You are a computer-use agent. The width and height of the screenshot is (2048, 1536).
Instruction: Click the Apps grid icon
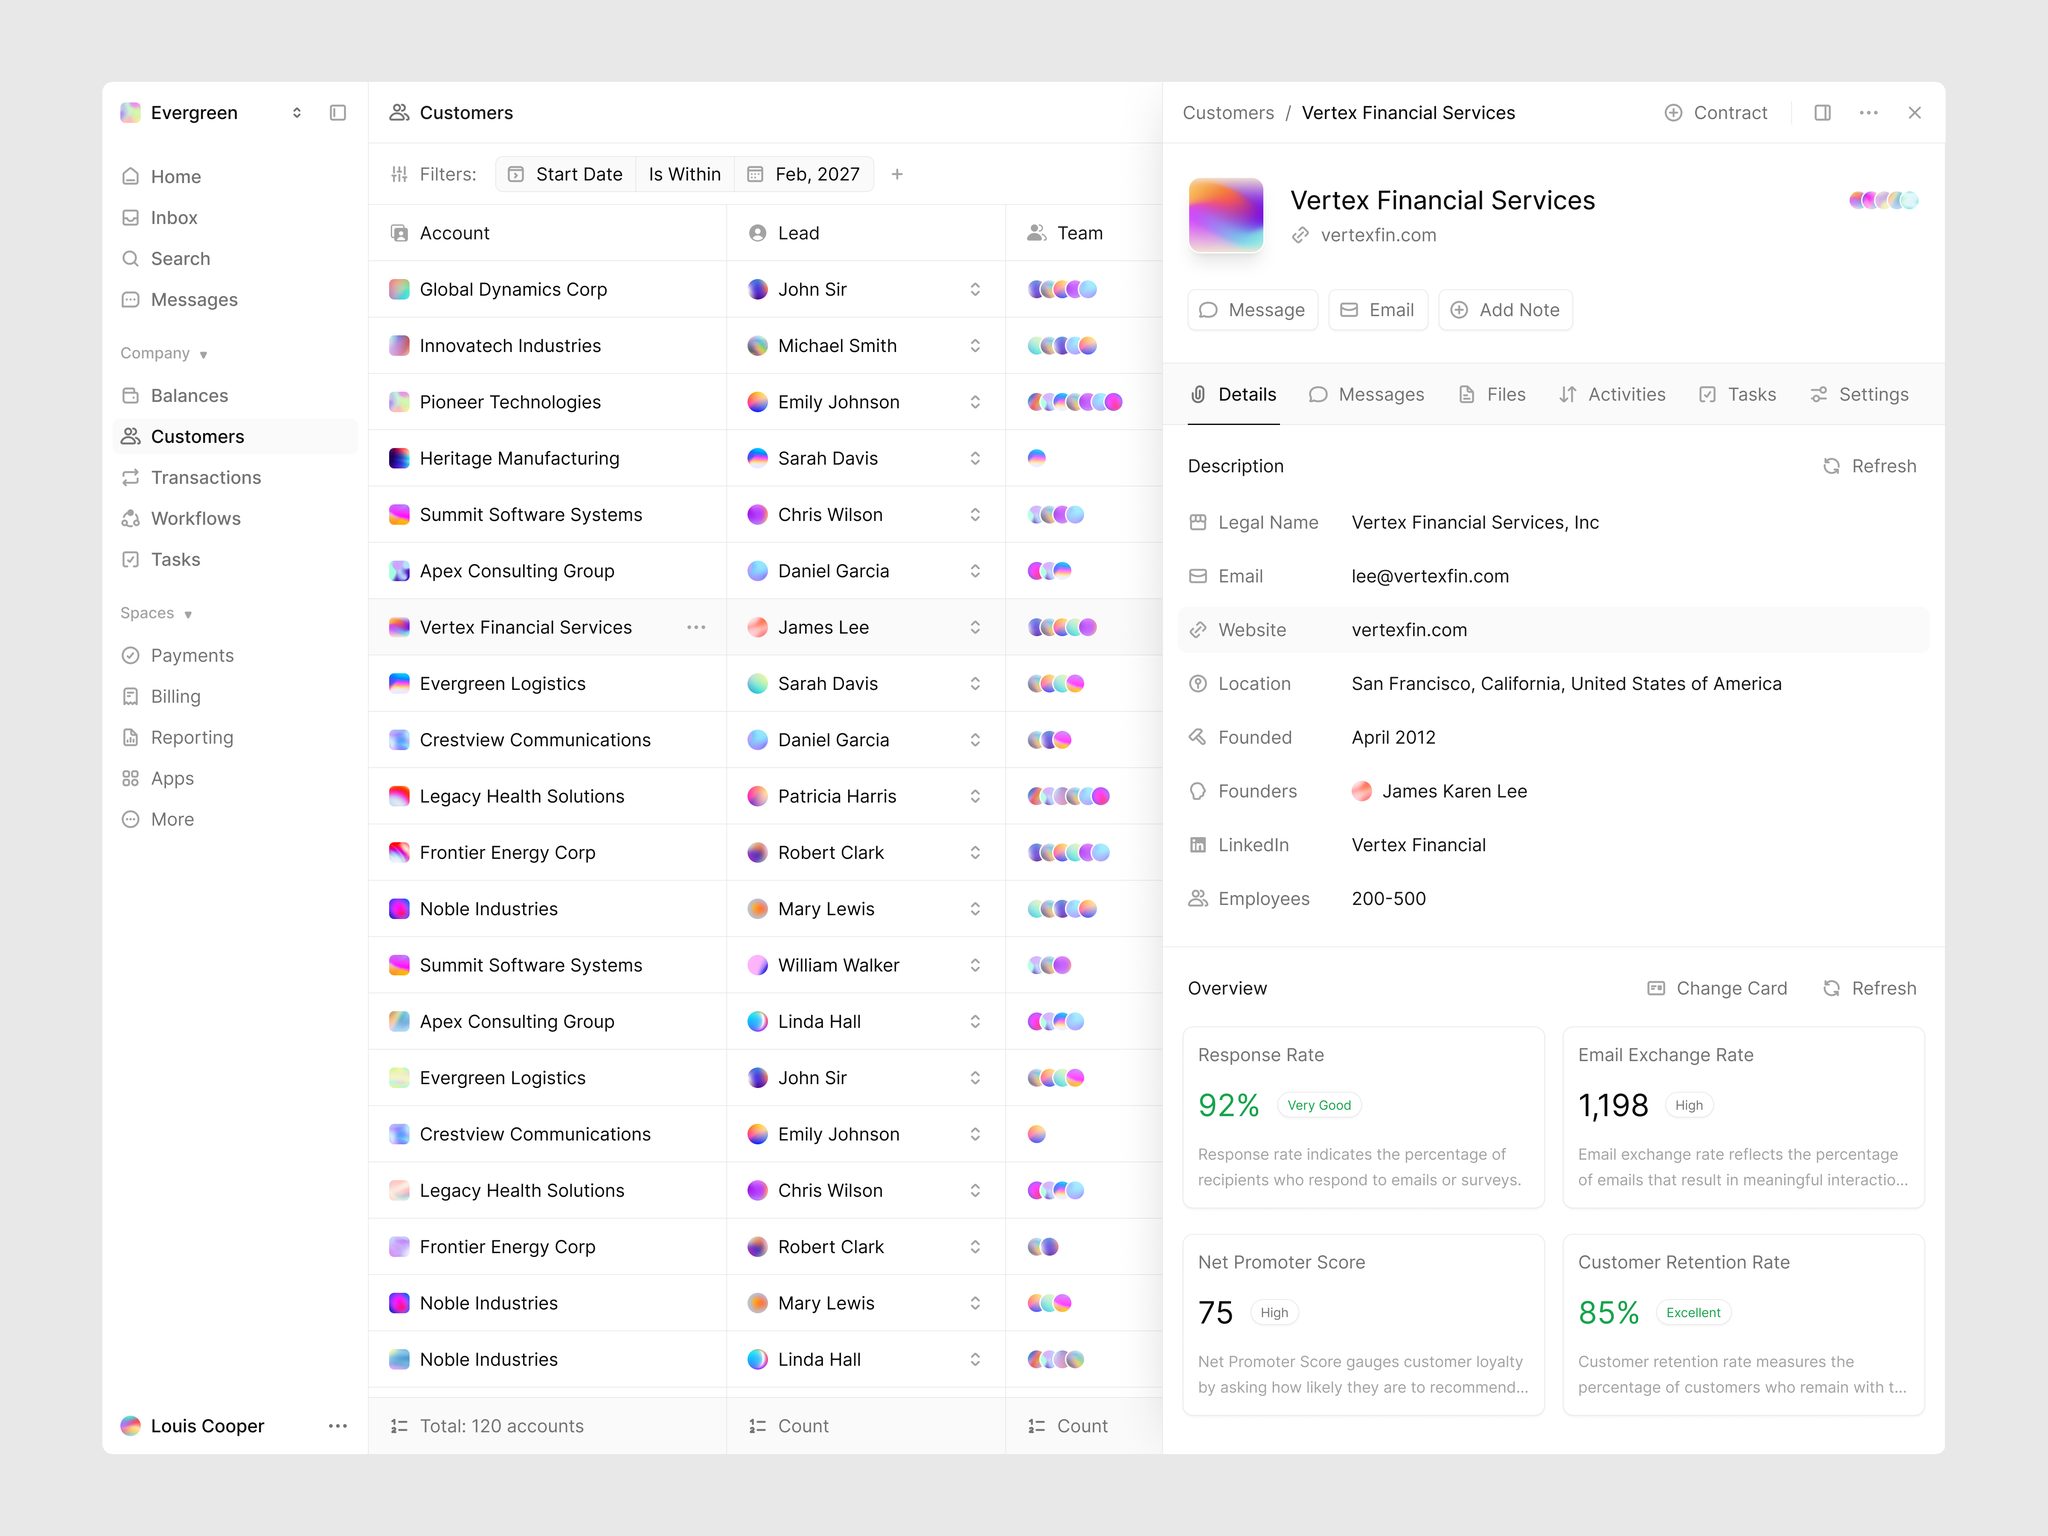(130, 779)
